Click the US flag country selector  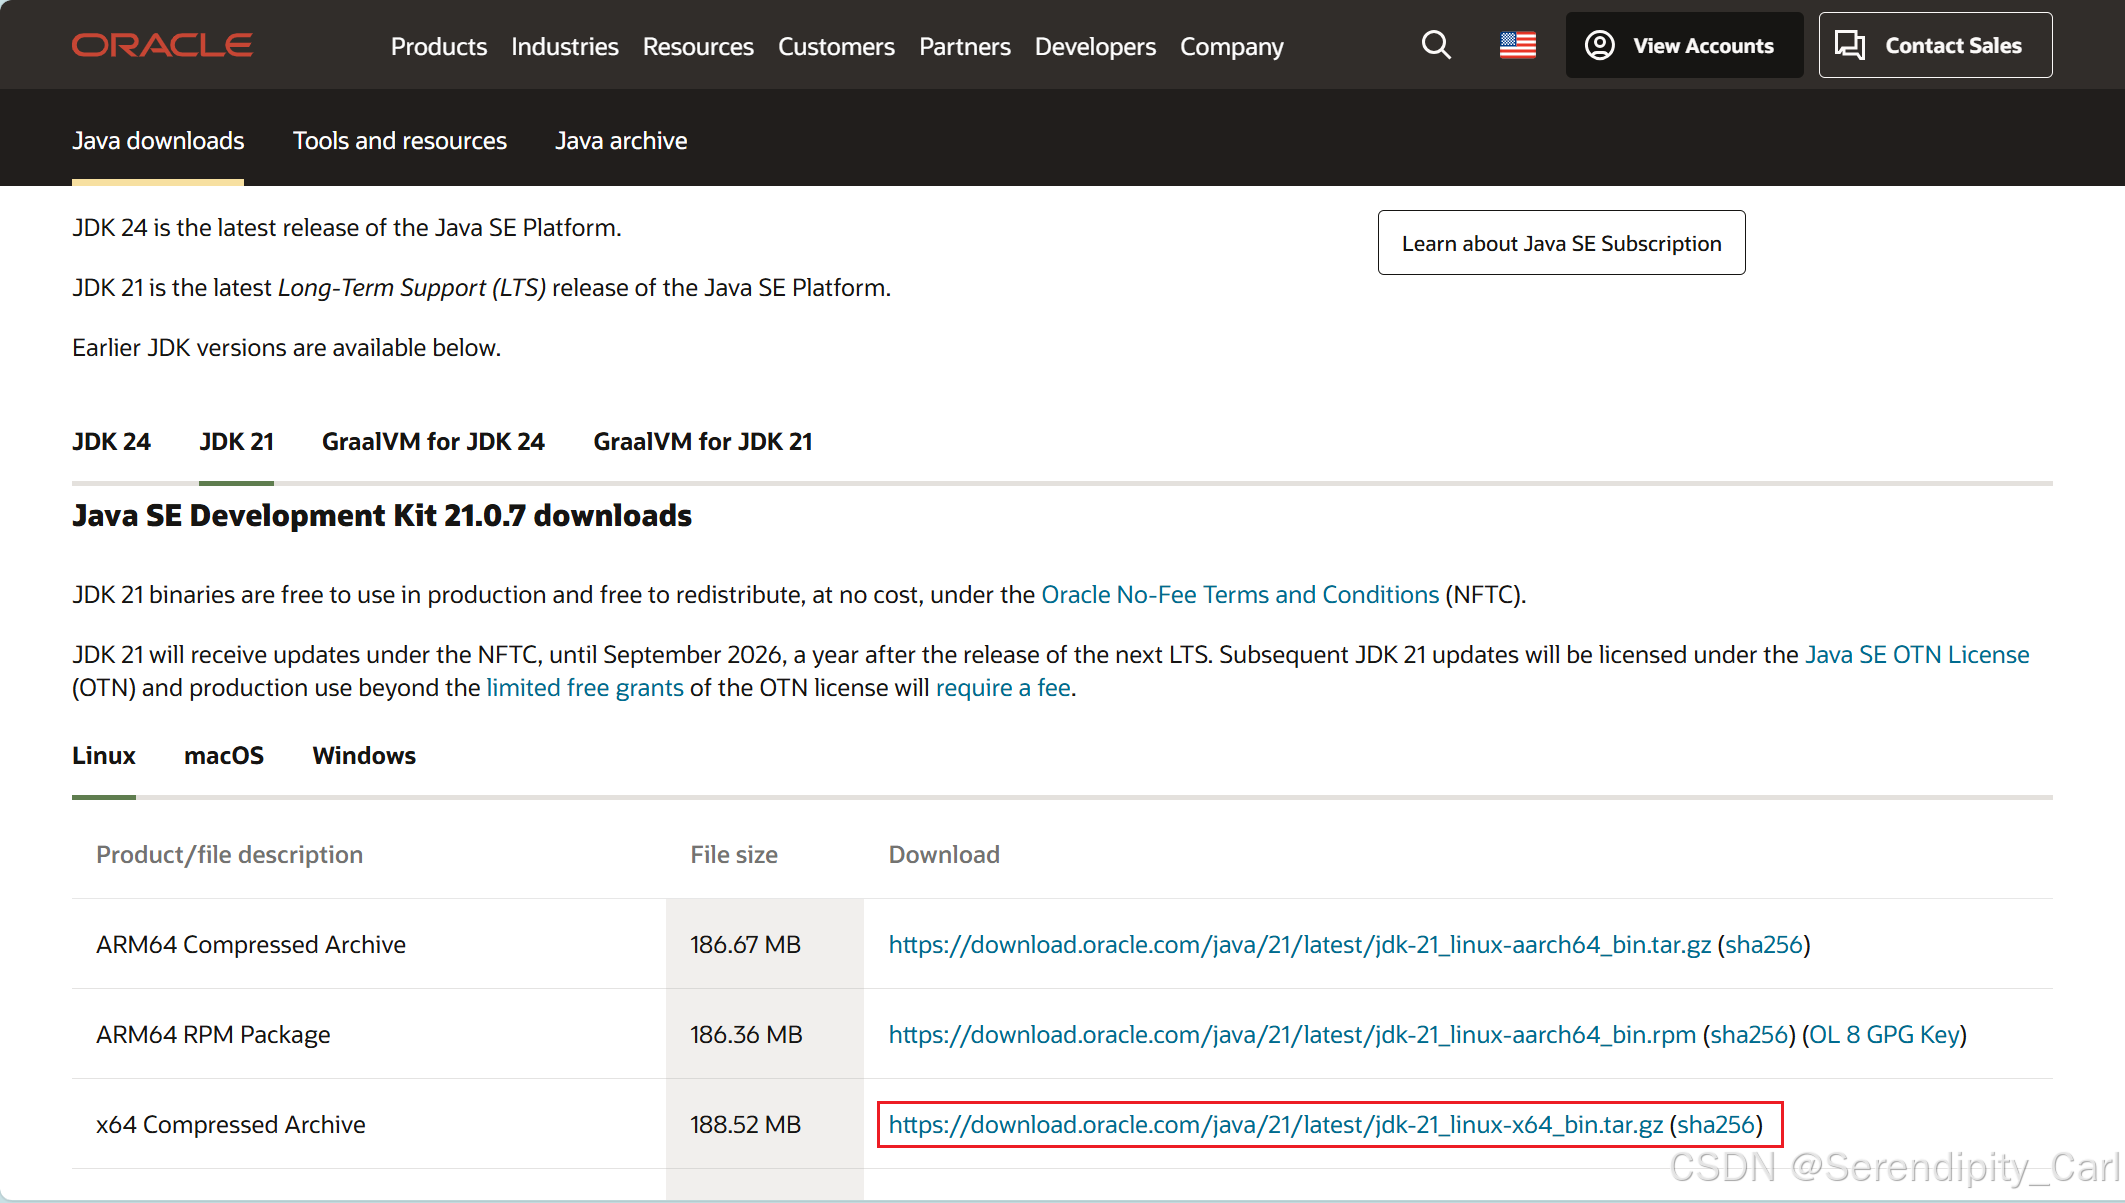[x=1517, y=45]
